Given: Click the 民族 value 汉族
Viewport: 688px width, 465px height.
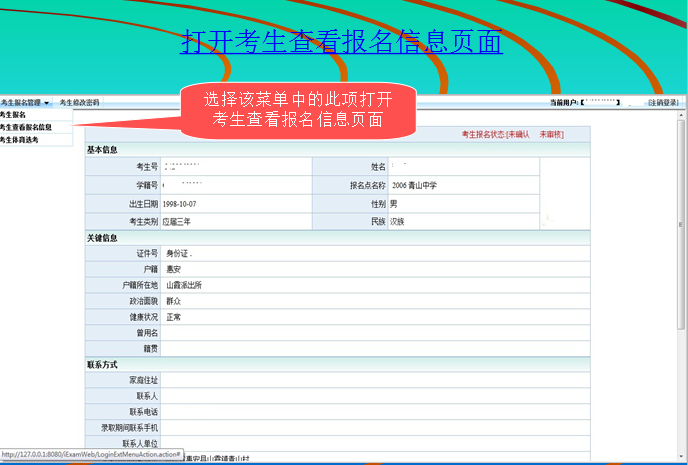Looking at the screenshot, I should click(398, 221).
